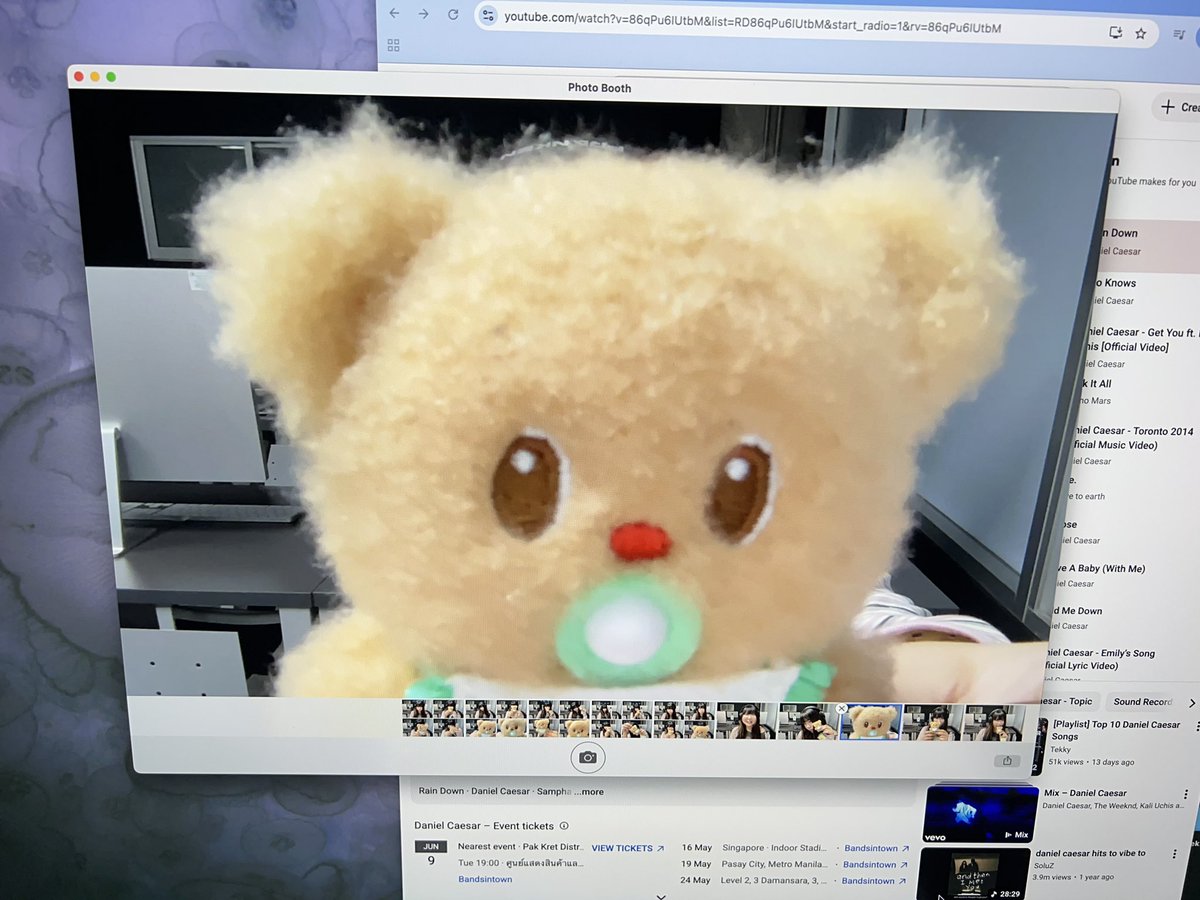1200x900 pixels.
Task: Go forward in the Chrome browser
Action: tap(424, 14)
